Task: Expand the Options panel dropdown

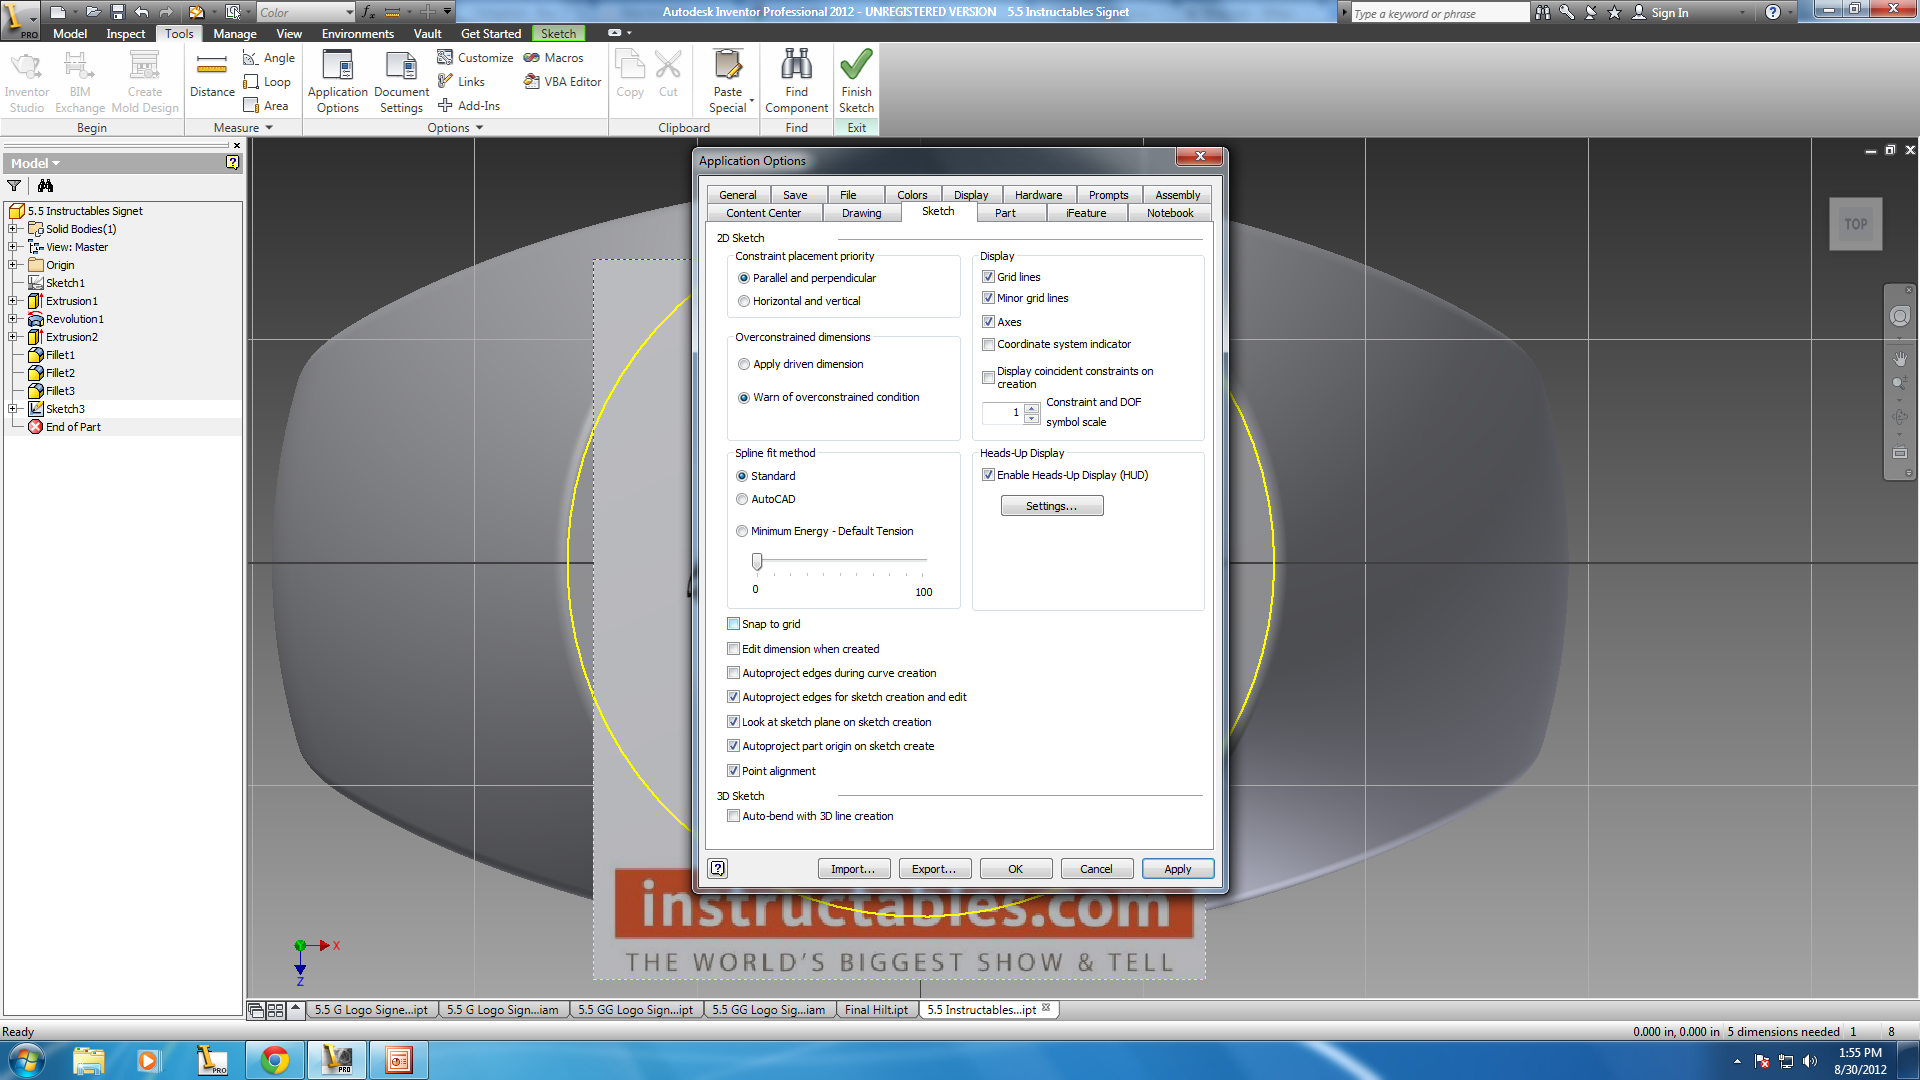Action: point(455,128)
